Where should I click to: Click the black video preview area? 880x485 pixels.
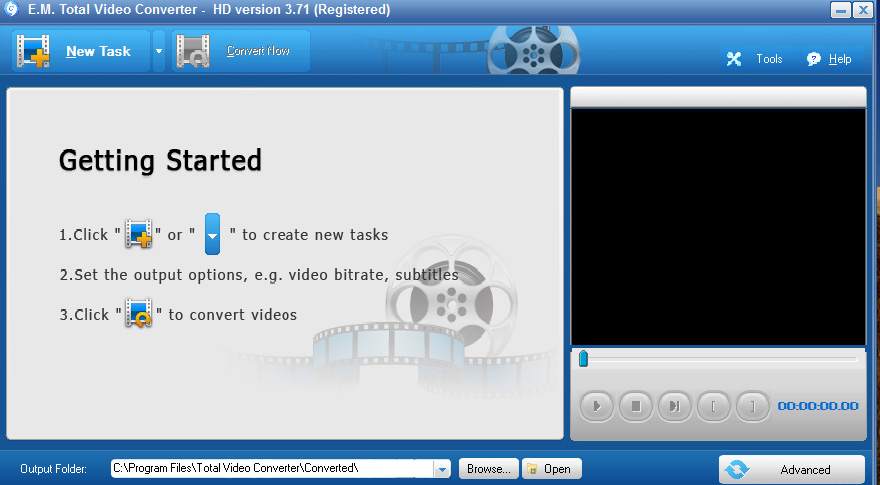tap(718, 227)
